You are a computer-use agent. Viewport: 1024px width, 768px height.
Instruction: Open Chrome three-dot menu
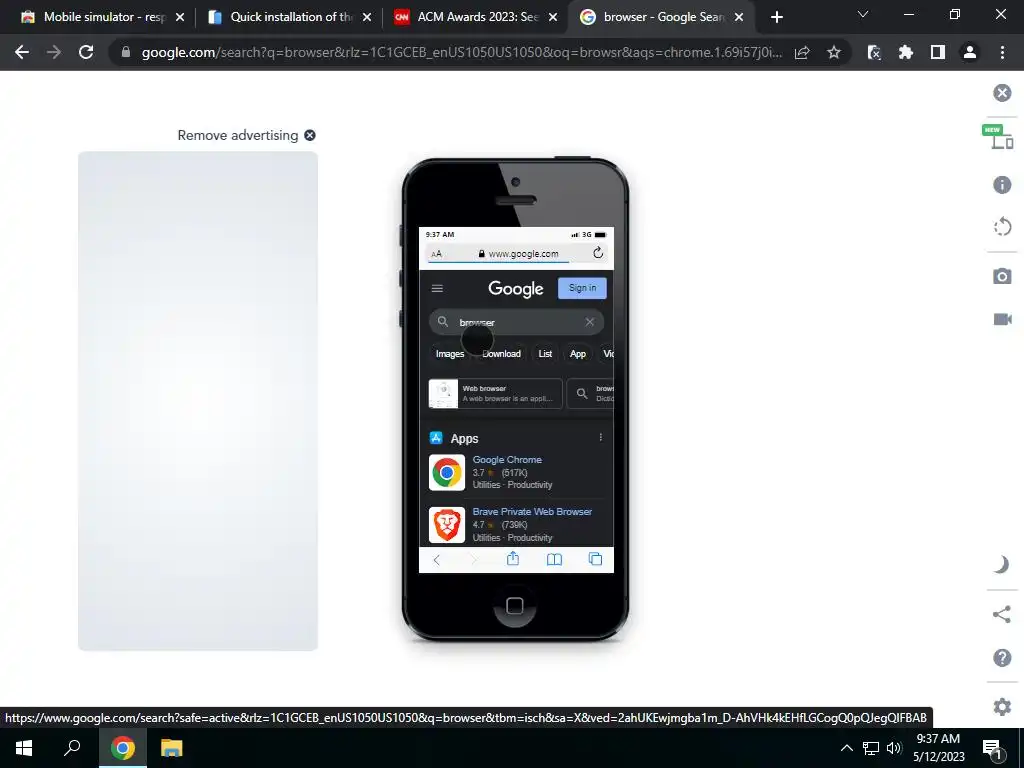click(x=1002, y=52)
